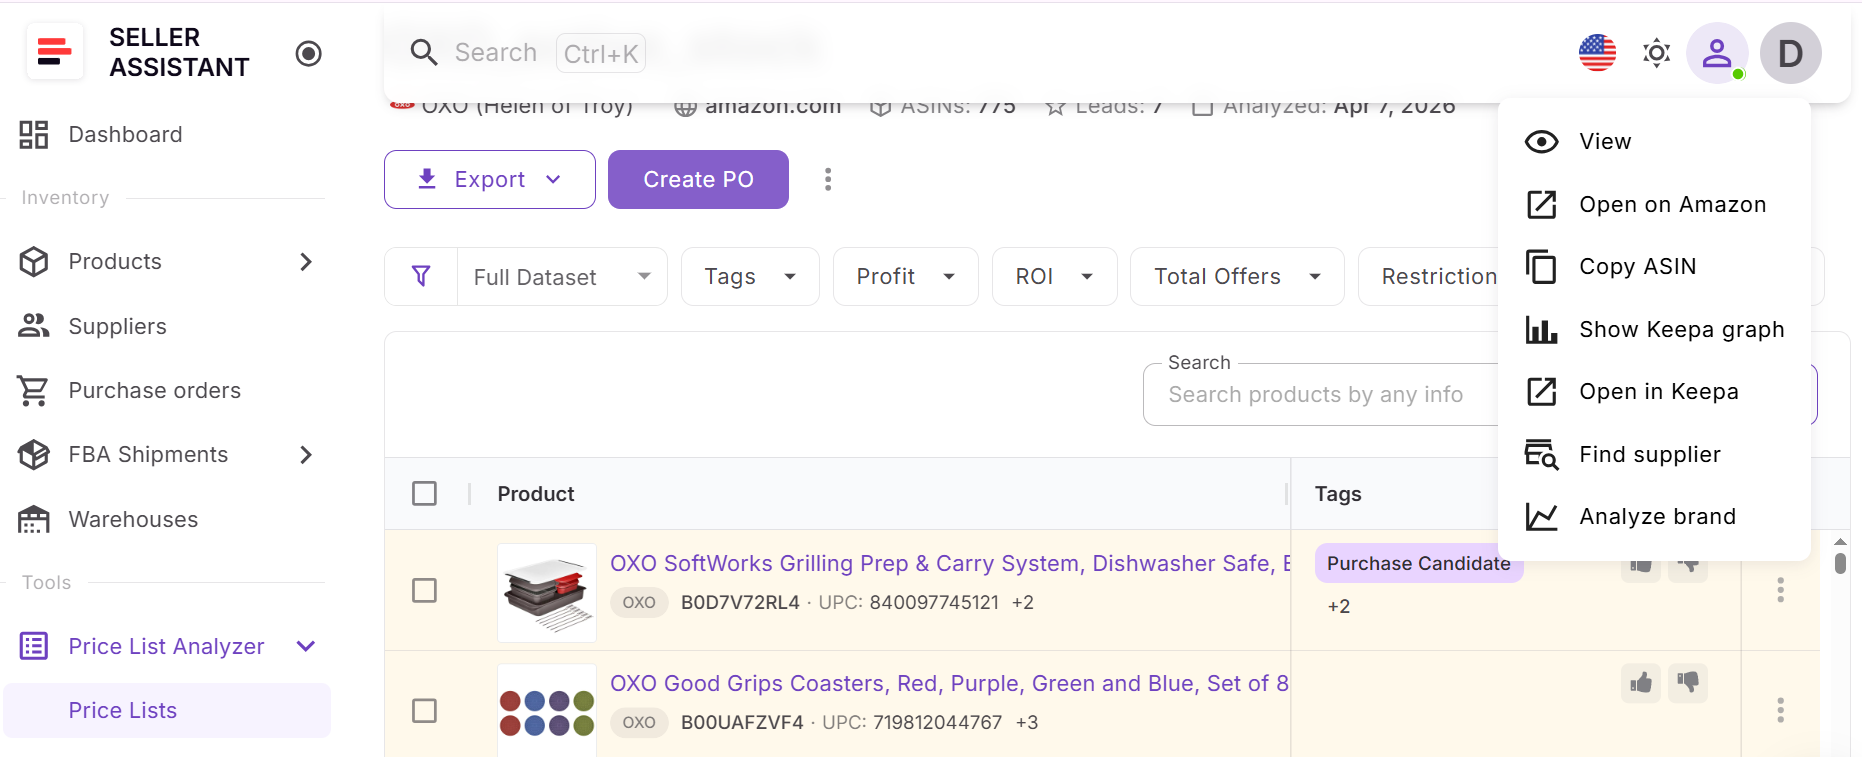Screen dimensions: 1862x757
Task: Tick the OXO Good Grips Coasters checkbox
Action: 425,711
